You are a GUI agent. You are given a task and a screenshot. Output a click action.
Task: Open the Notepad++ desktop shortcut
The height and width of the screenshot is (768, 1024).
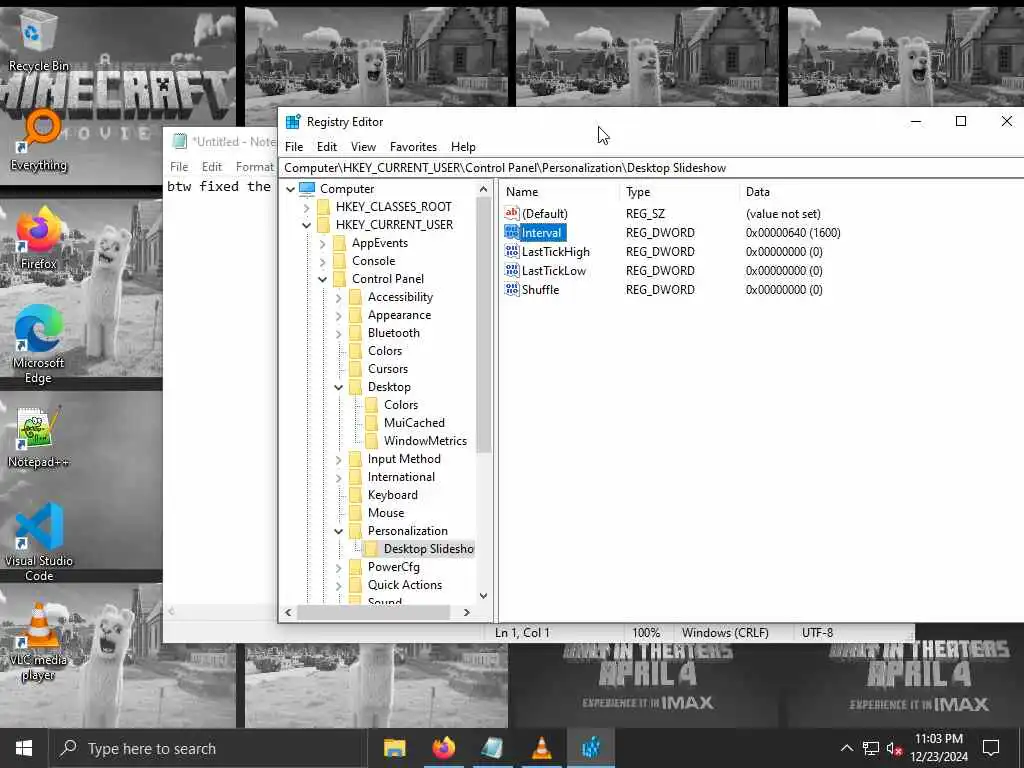click(x=39, y=438)
